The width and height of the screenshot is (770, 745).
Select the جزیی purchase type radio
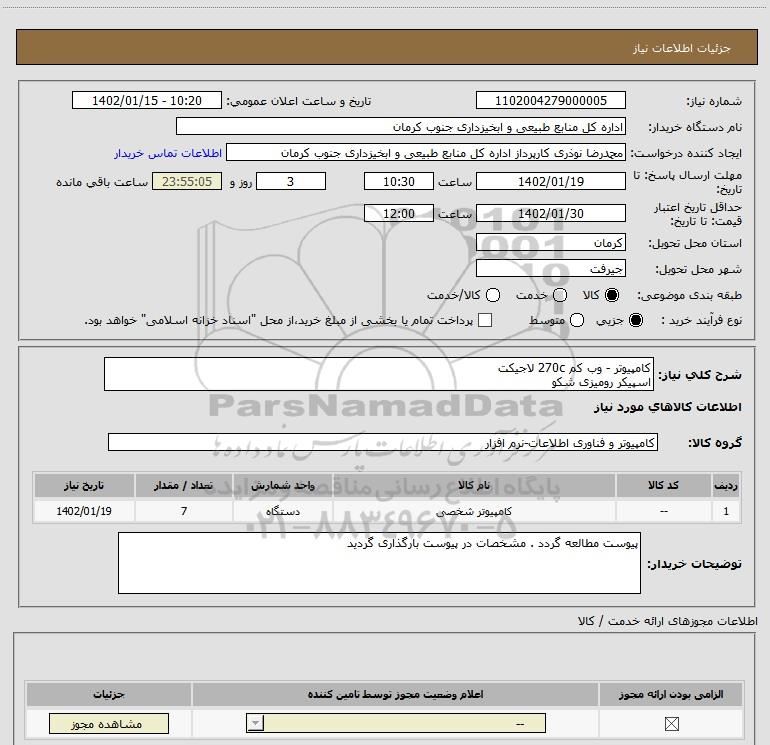(636, 320)
